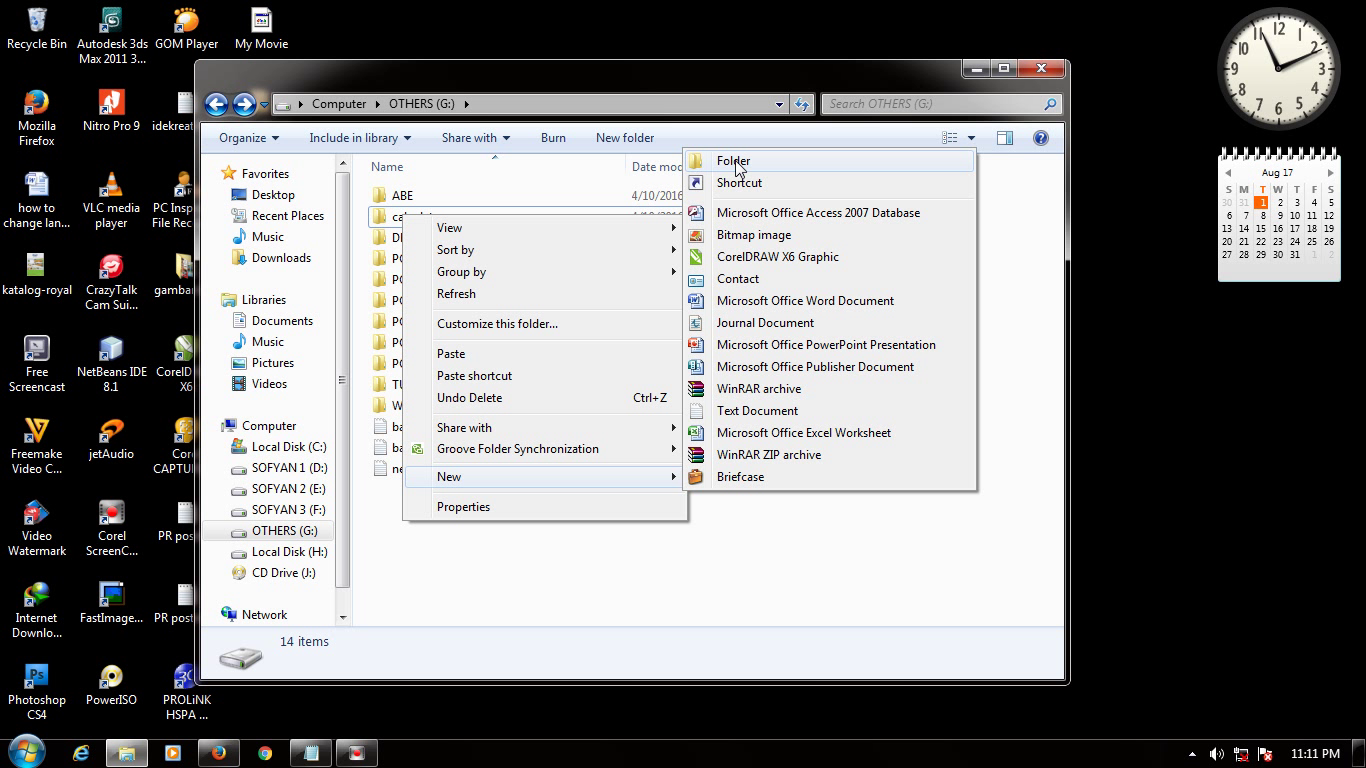The width and height of the screenshot is (1366, 768).
Task: Expand View submenu in context menu
Action: click(x=546, y=228)
